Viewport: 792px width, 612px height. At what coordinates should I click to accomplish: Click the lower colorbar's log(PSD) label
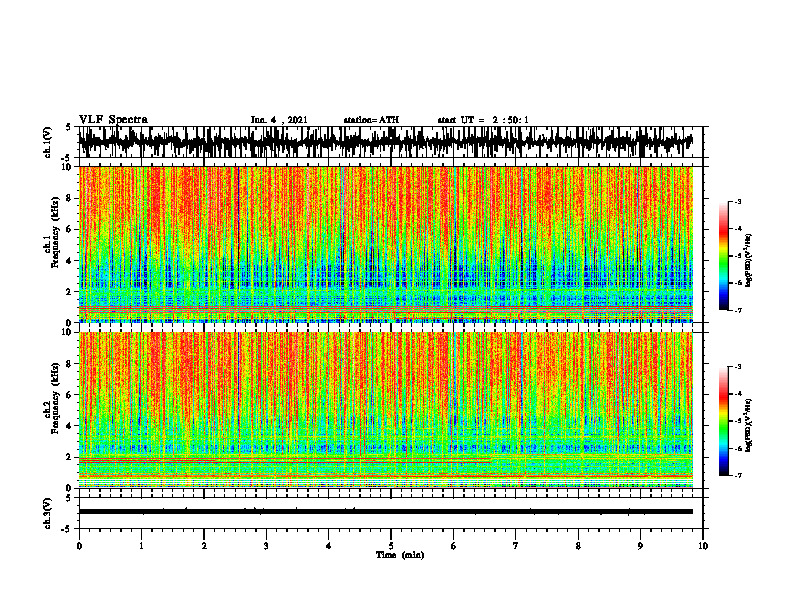(x=749, y=424)
